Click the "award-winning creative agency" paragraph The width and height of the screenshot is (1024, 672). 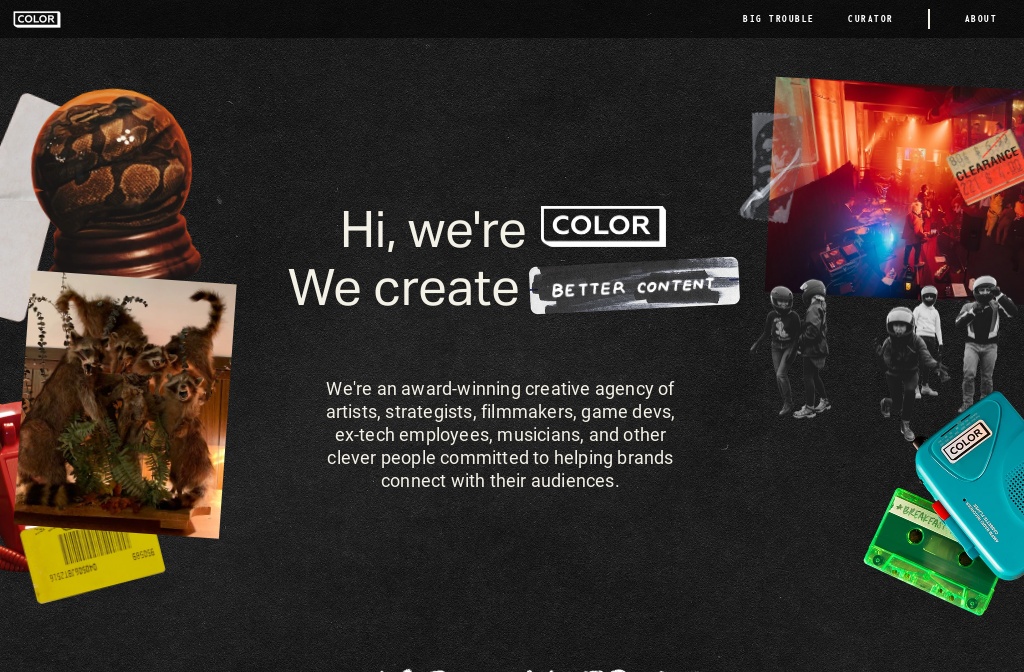coord(500,434)
